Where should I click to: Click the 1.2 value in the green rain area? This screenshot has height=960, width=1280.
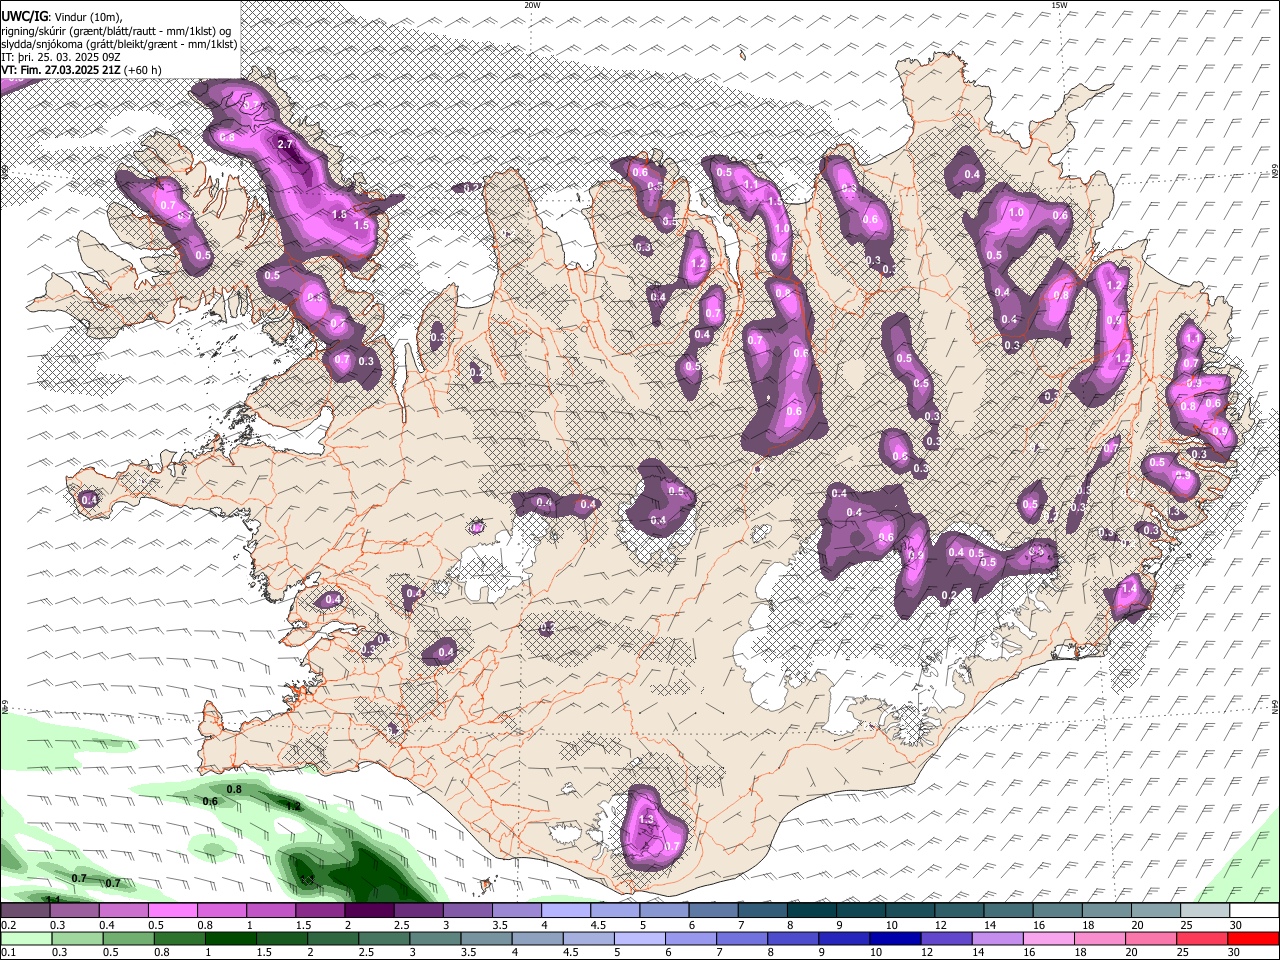pyautogui.click(x=293, y=806)
